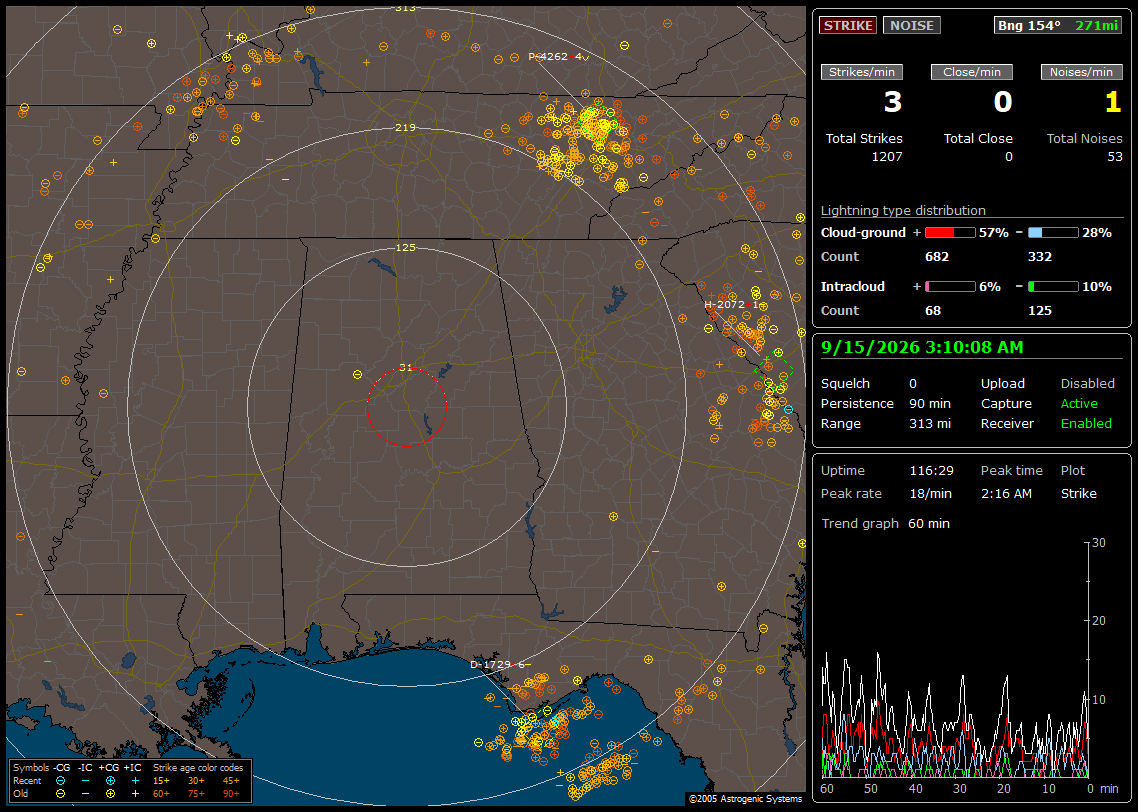The image size is (1138, 812).
Task: Select the STRIKE mode button
Action: point(848,25)
